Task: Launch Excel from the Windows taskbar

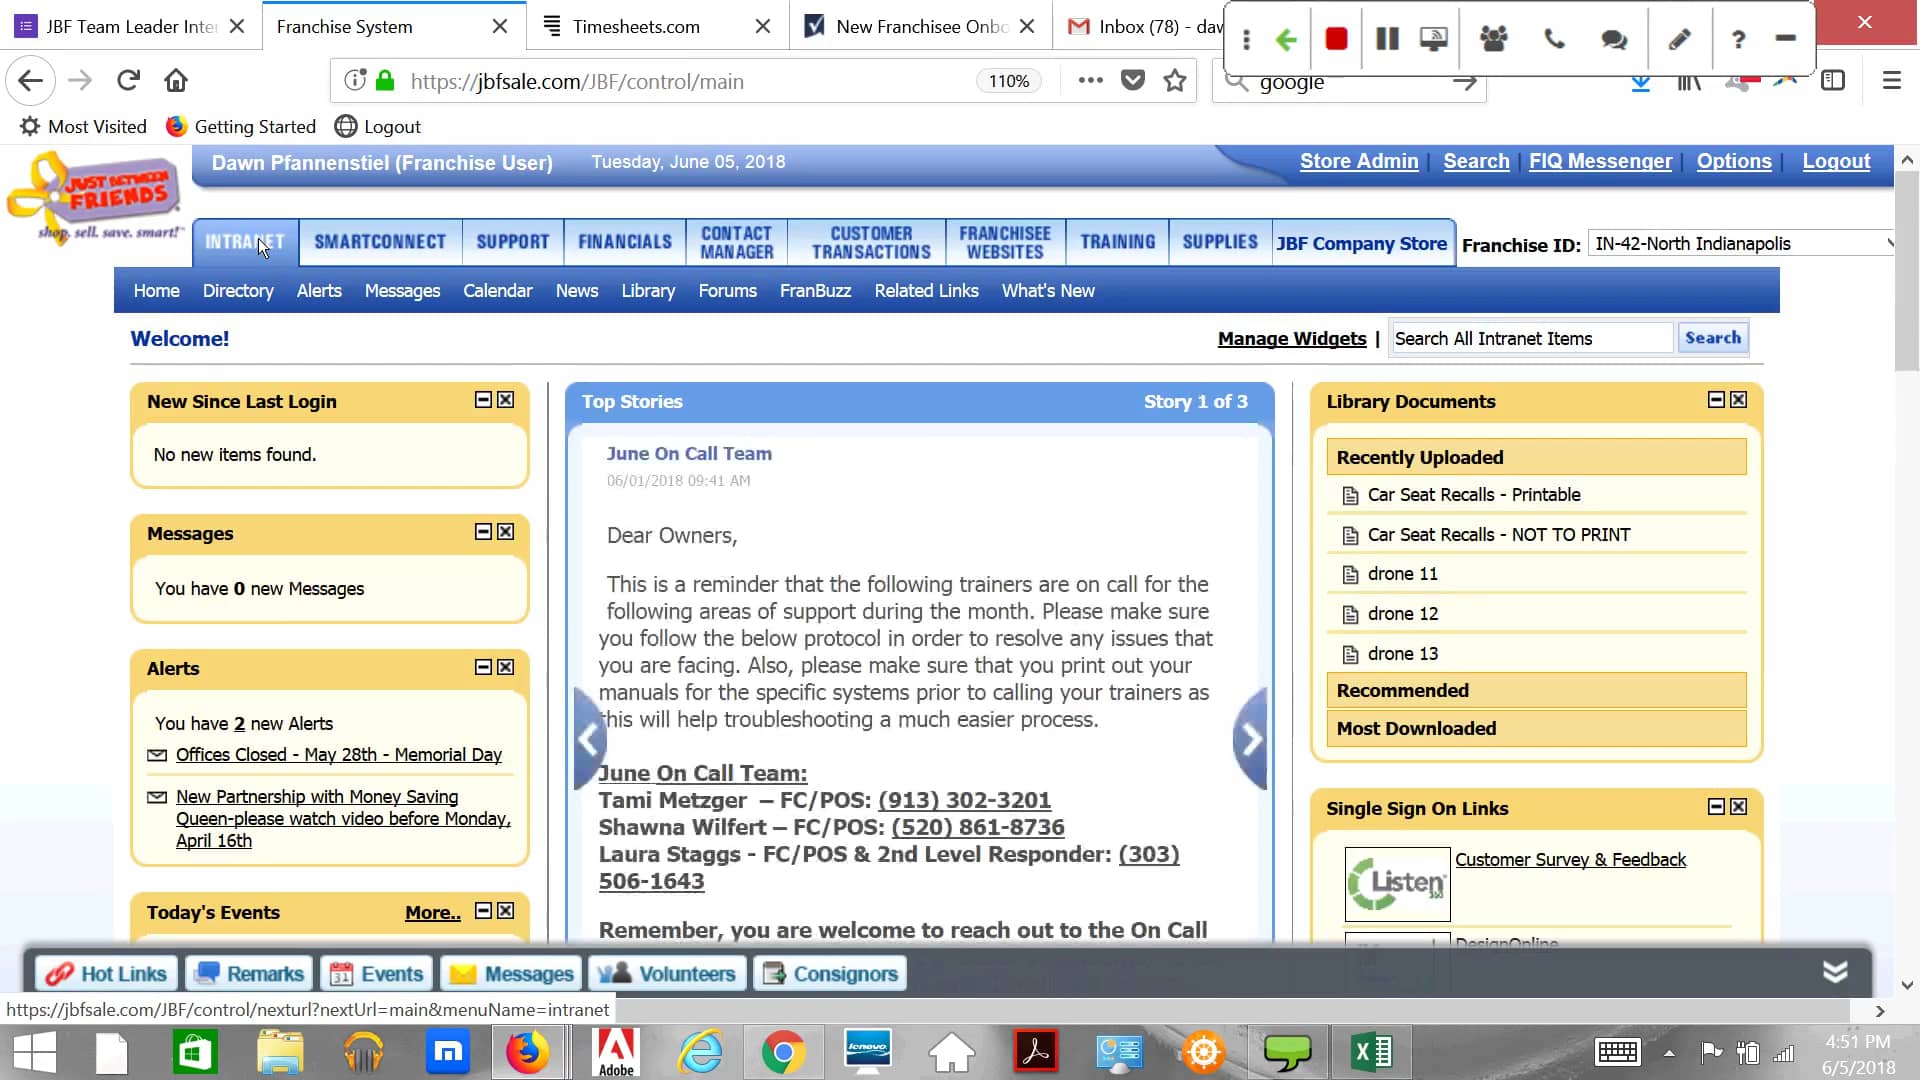Action: point(1371,1052)
